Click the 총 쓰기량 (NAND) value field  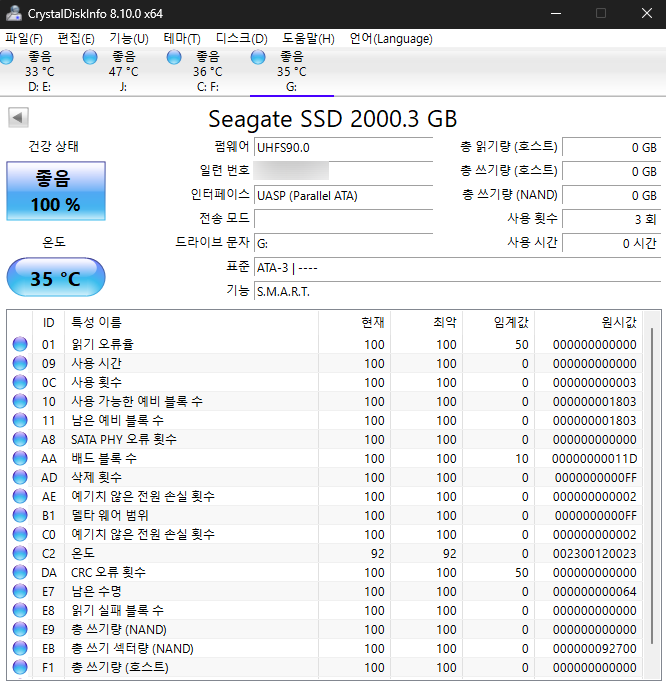click(612, 195)
